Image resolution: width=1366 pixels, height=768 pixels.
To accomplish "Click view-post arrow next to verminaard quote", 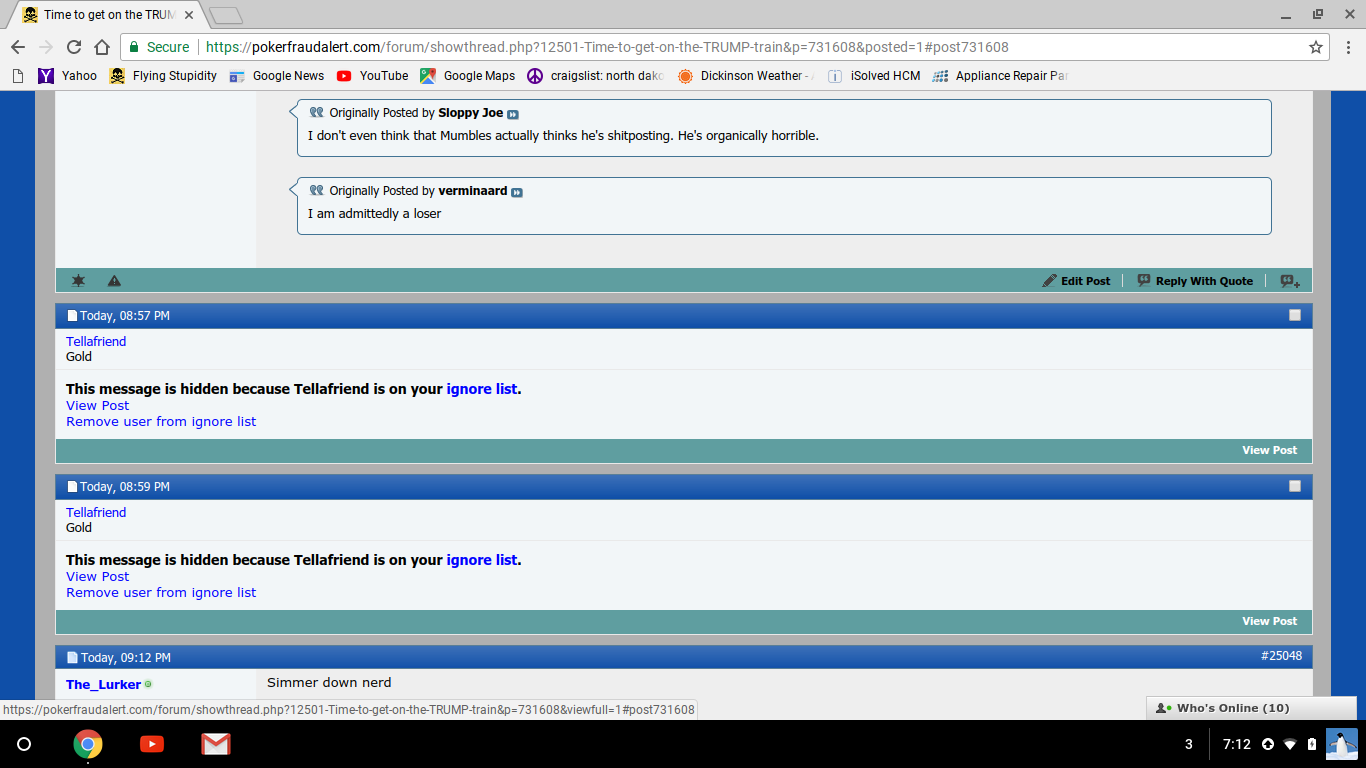I will 517,192.
